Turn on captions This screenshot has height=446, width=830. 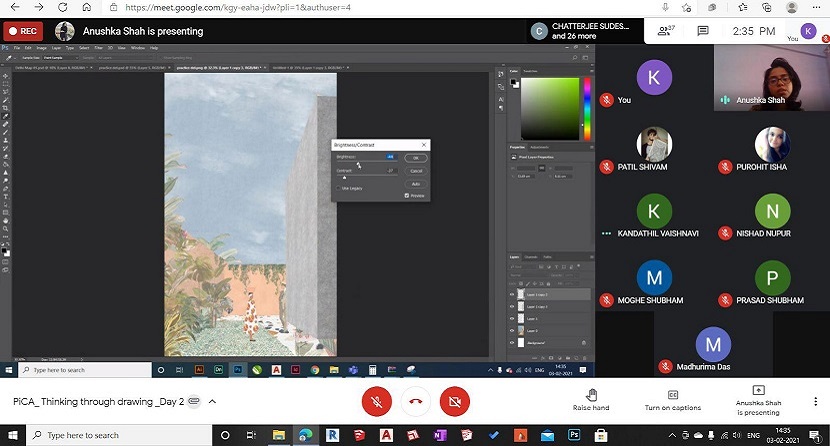click(x=673, y=399)
